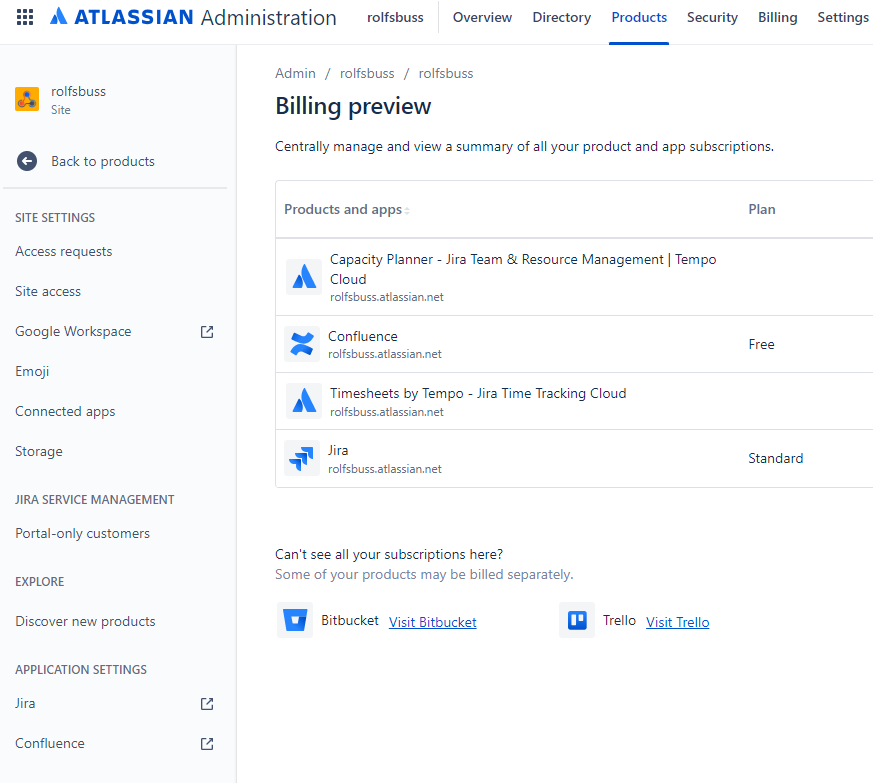
Task: Click the last rolfsbuss breadcrumb
Action: 446,74
